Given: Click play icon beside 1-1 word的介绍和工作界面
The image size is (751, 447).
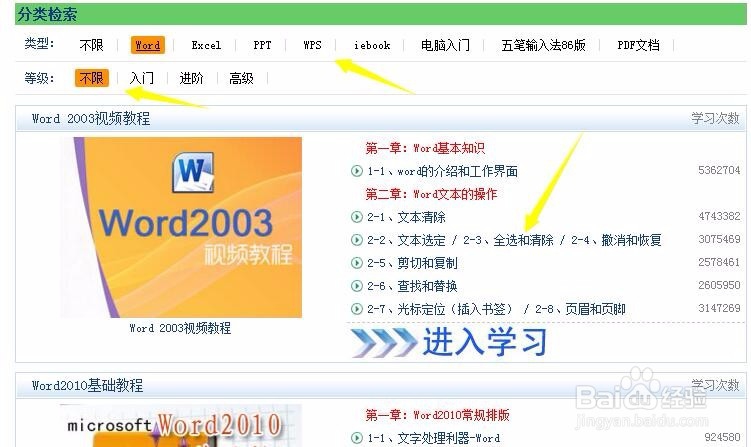Looking at the screenshot, I should (357, 171).
